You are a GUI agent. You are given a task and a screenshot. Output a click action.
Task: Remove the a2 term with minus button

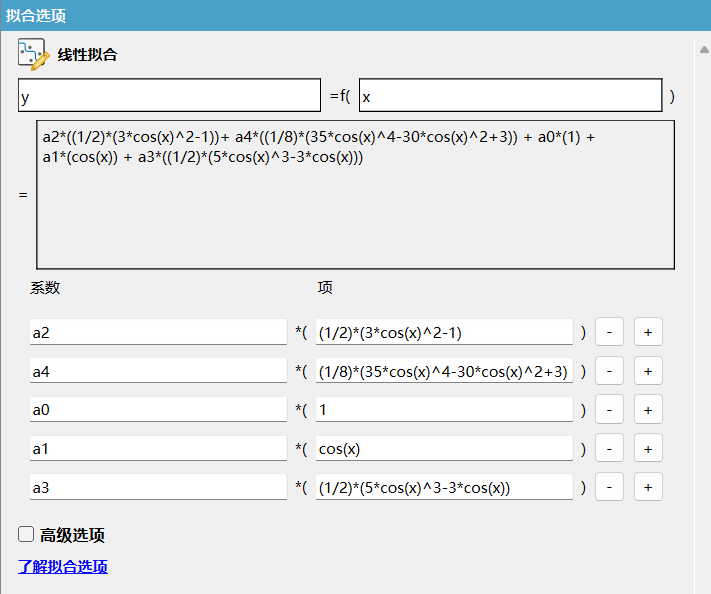(x=609, y=332)
